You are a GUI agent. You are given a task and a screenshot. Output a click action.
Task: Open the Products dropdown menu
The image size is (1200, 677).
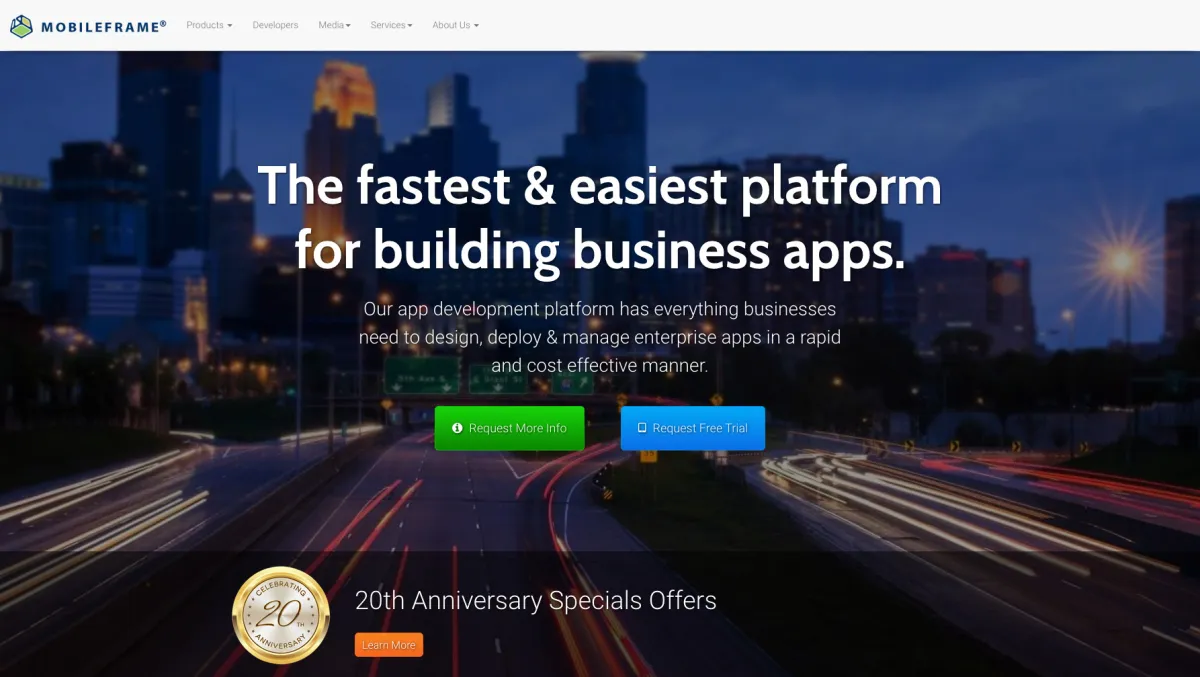point(209,25)
